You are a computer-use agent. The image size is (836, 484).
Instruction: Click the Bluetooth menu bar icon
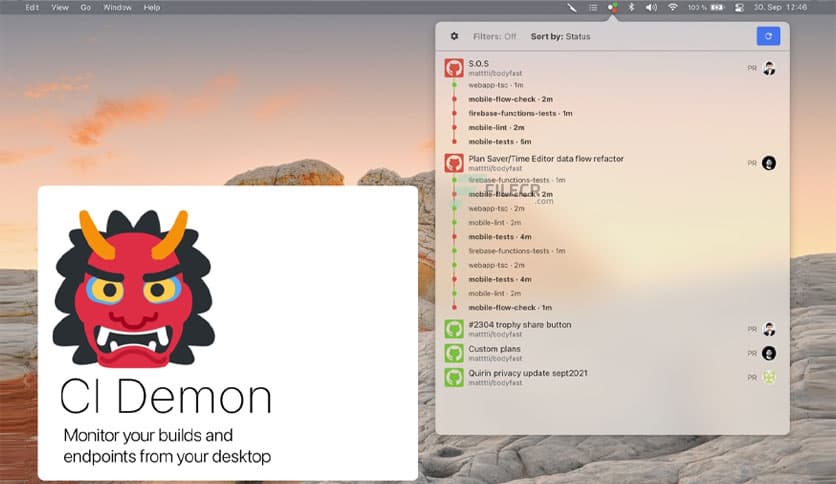(x=631, y=7)
